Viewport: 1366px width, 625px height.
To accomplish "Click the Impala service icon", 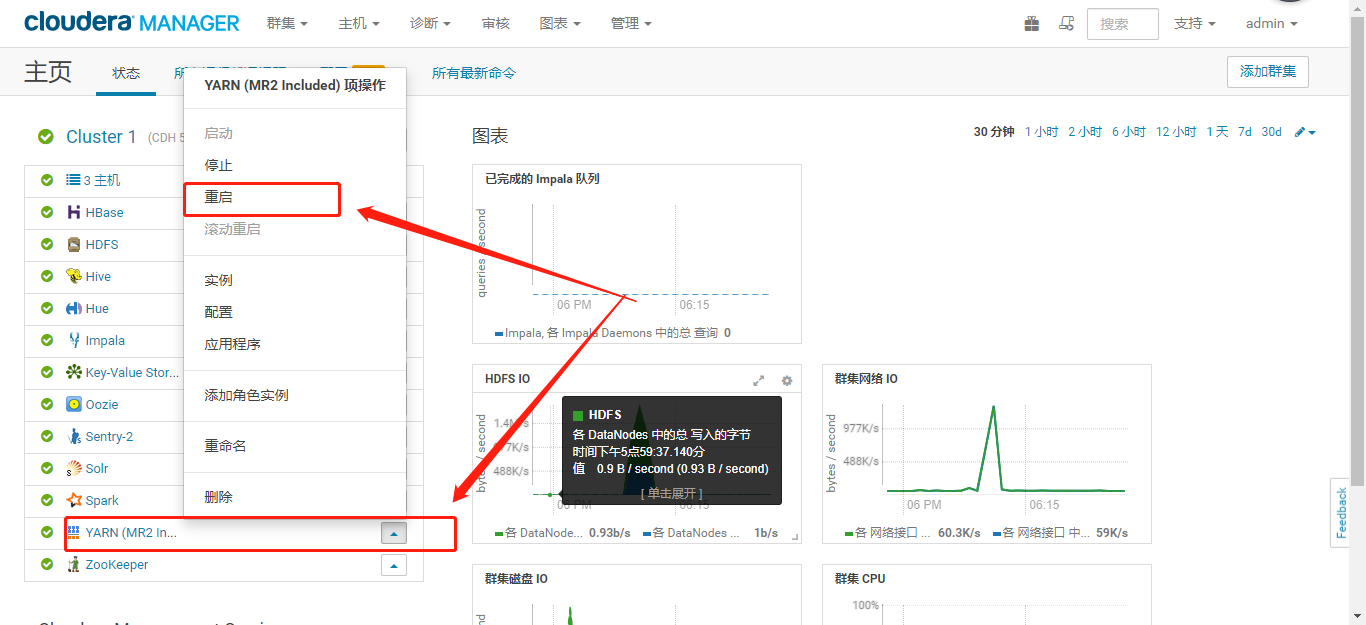I will [x=73, y=340].
